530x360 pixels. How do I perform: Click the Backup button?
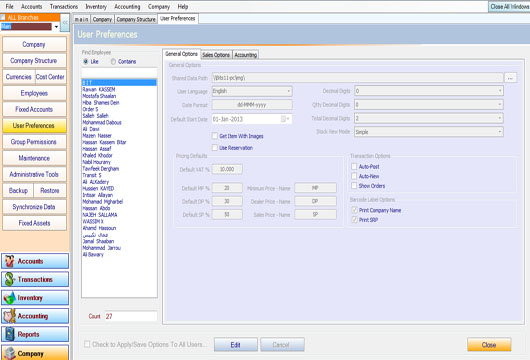[x=18, y=191]
